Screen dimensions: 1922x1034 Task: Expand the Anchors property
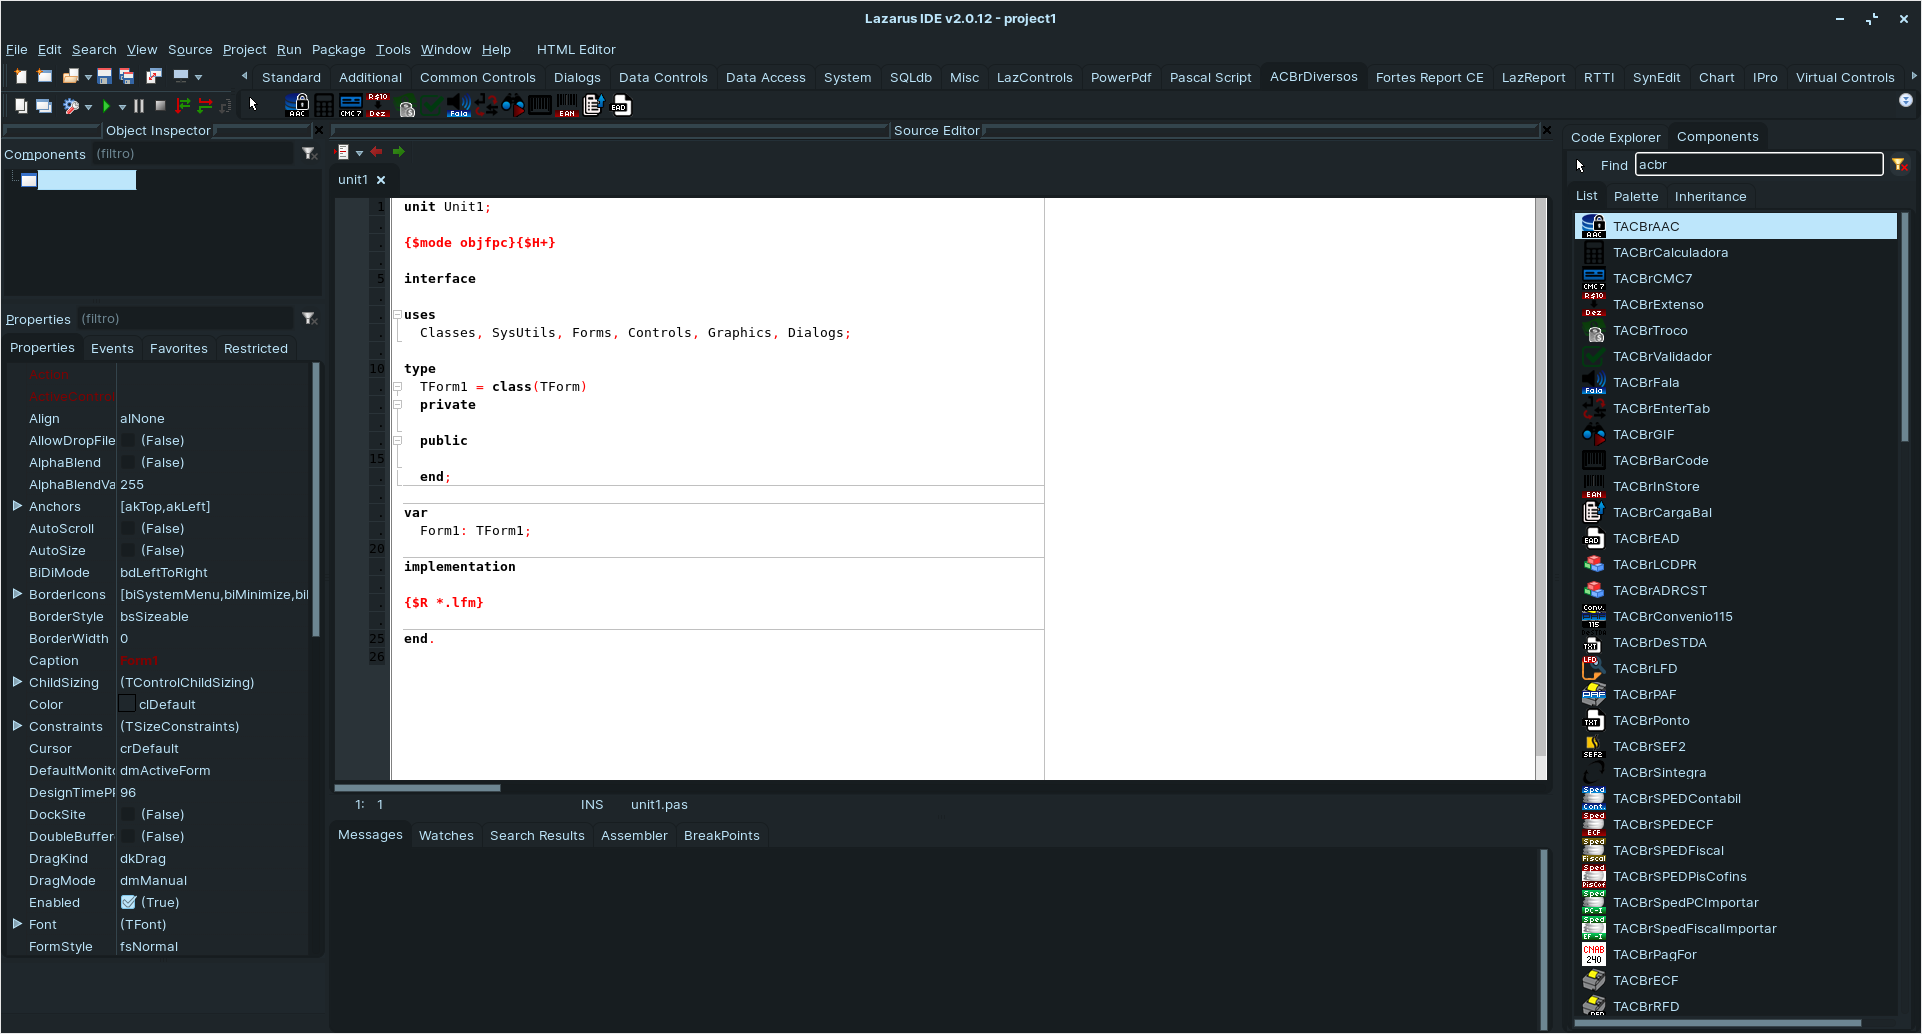point(17,506)
